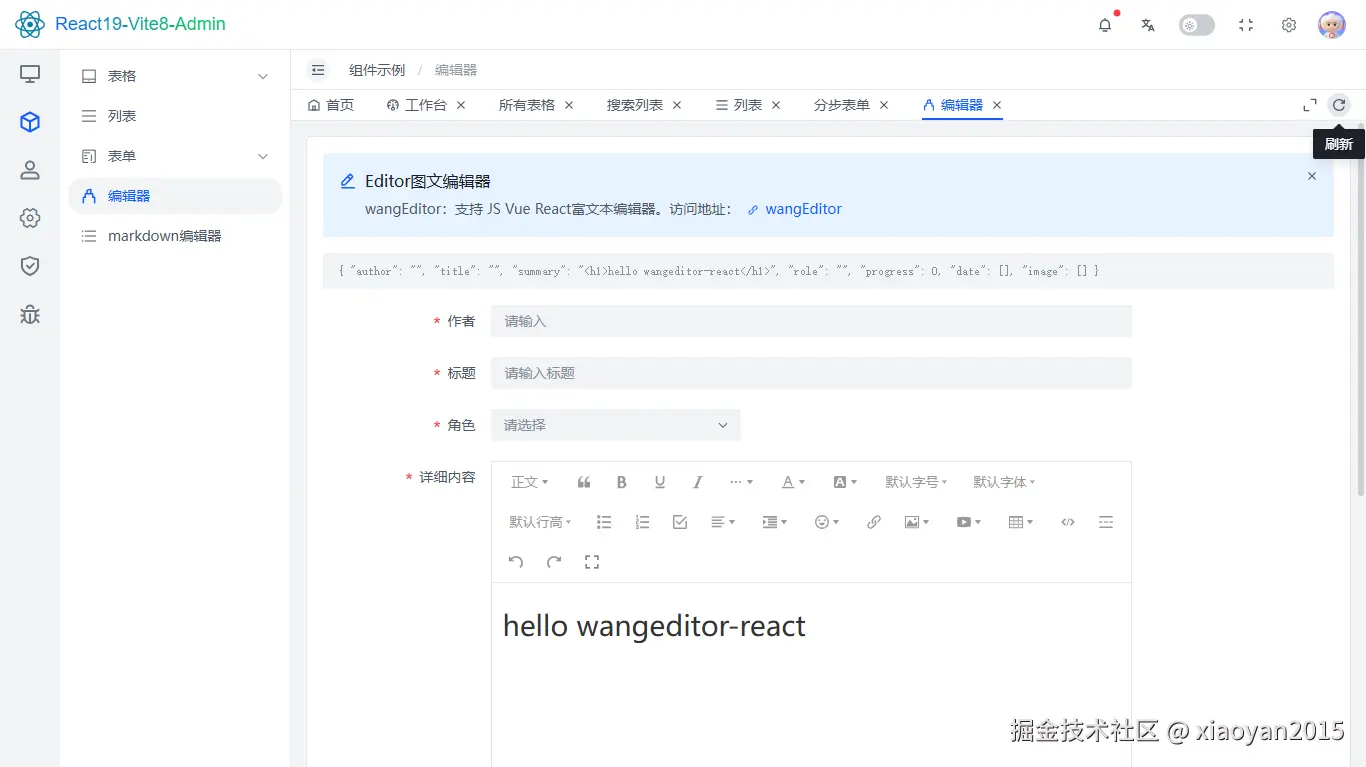Select the cube components icon in sidebar

[30, 122]
